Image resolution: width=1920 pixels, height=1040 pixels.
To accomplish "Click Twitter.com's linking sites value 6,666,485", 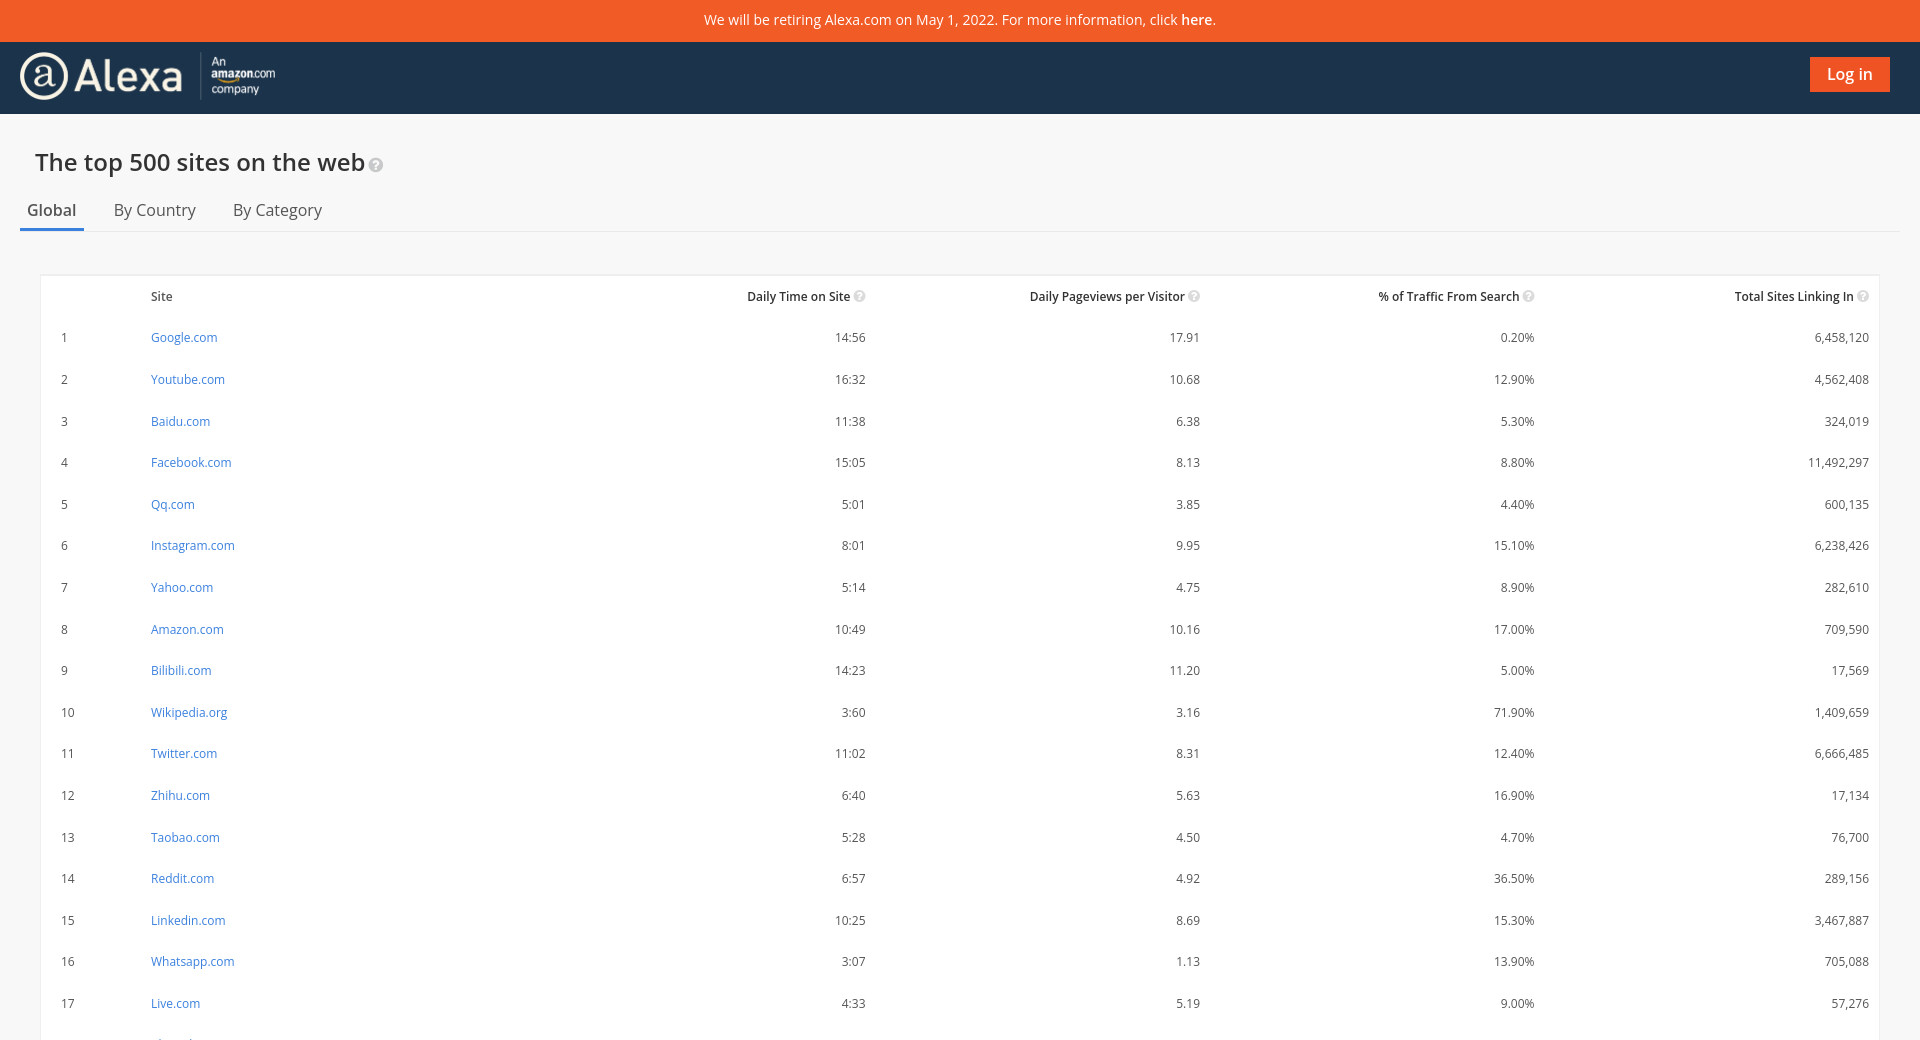I will click(1842, 754).
